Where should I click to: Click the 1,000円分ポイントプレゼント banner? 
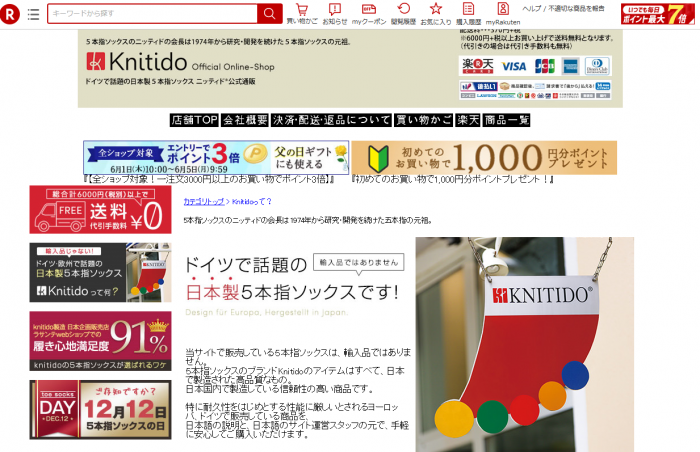(484, 158)
